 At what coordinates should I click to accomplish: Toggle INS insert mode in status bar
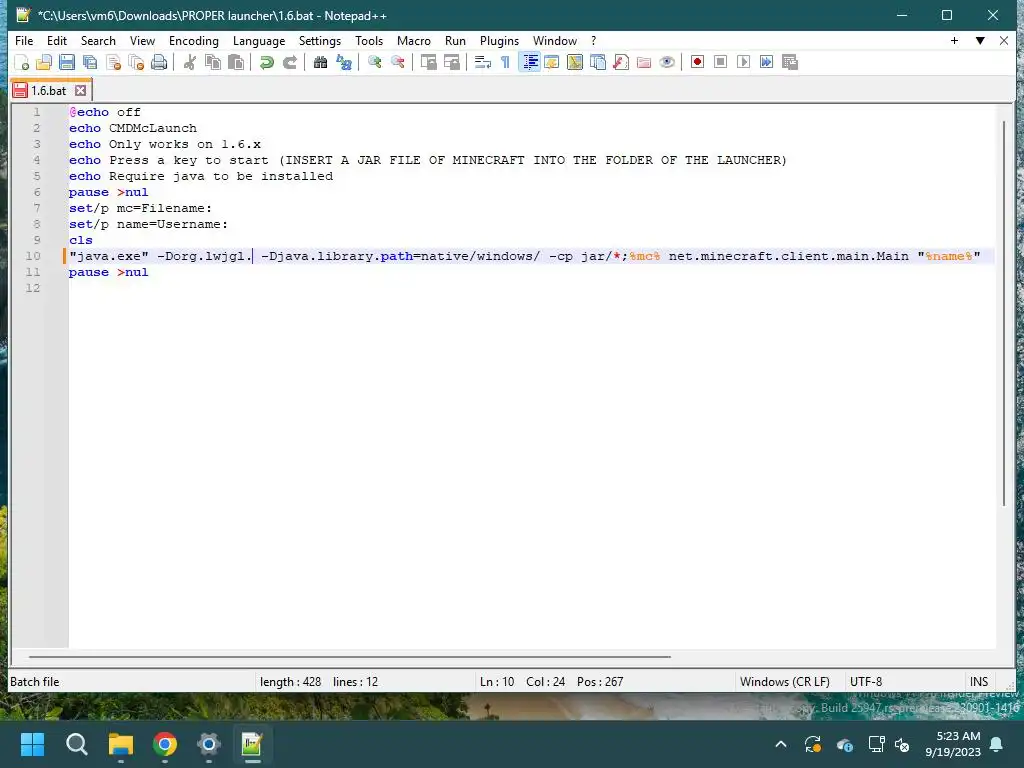978,682
